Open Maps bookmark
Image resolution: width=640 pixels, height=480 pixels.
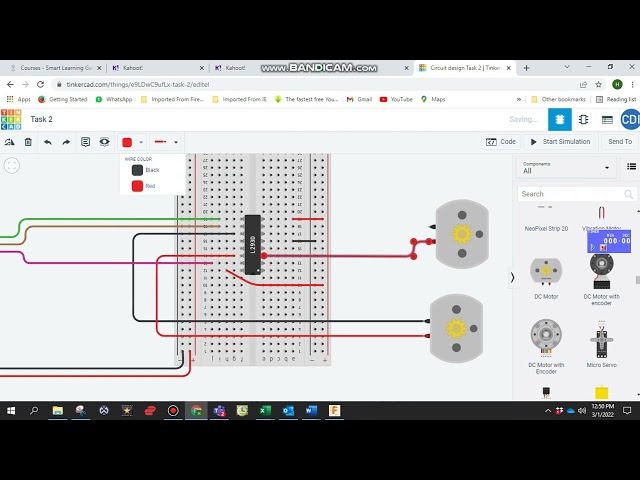click(433, 99)
